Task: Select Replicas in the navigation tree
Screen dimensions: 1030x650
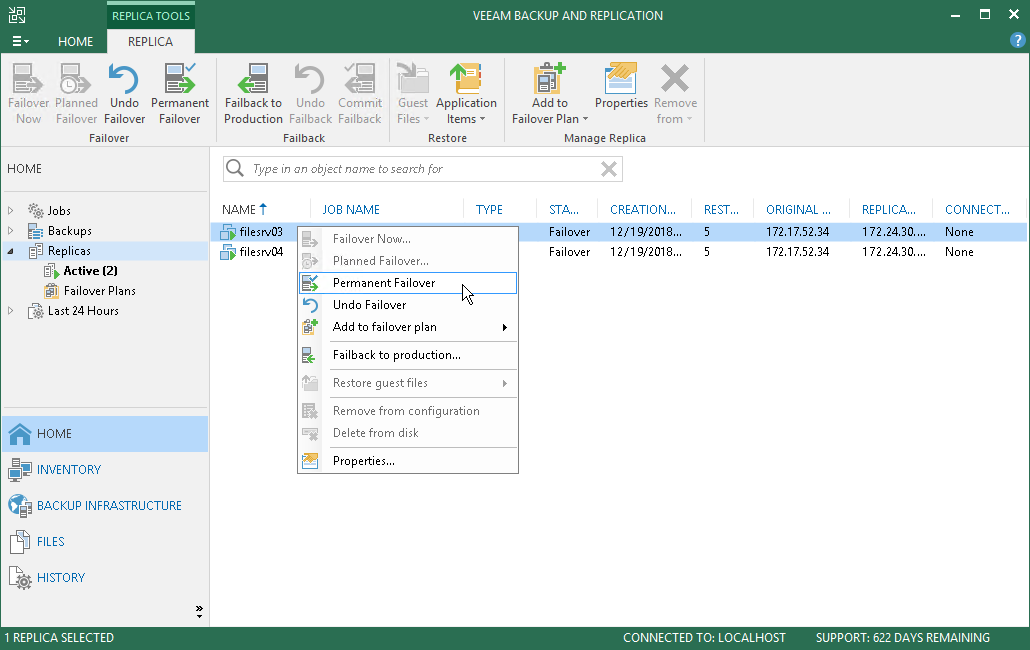Action: tap(69, 251)
